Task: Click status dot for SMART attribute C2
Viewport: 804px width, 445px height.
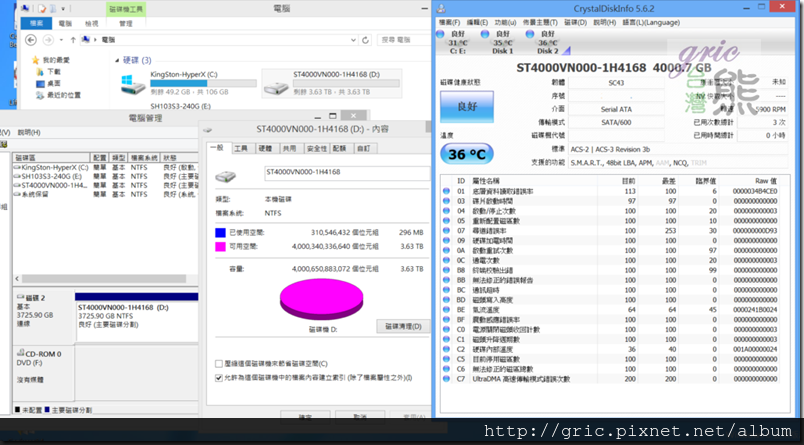Action: pos(446,349)
